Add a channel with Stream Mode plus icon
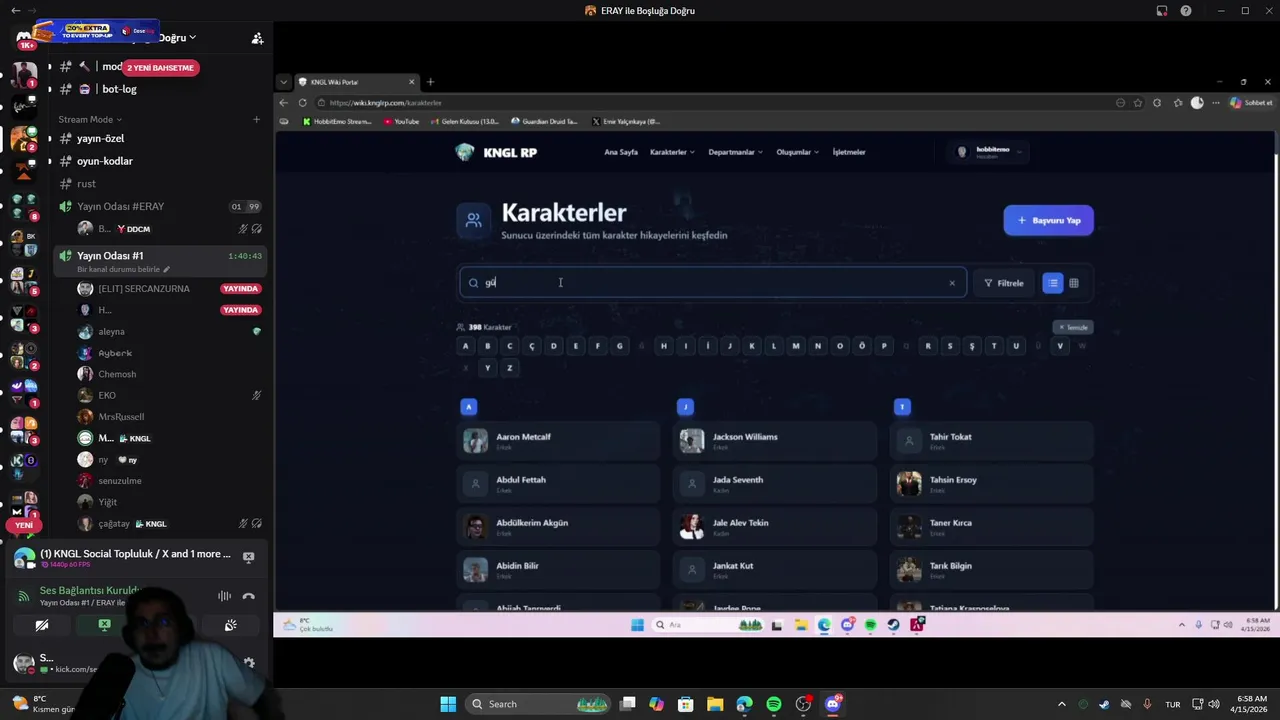This screenshot has width=1280, height=720. coord(256,119)
